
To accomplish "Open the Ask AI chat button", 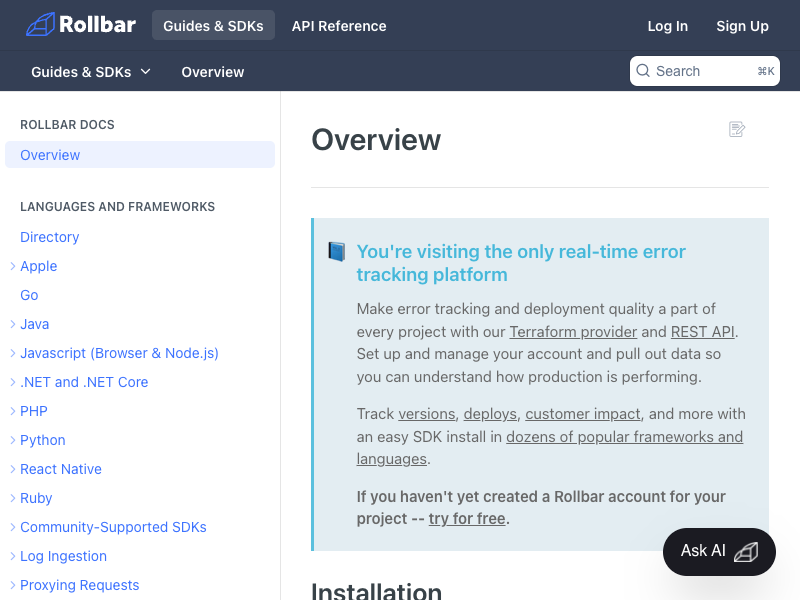I will click(x=719, y=552).
